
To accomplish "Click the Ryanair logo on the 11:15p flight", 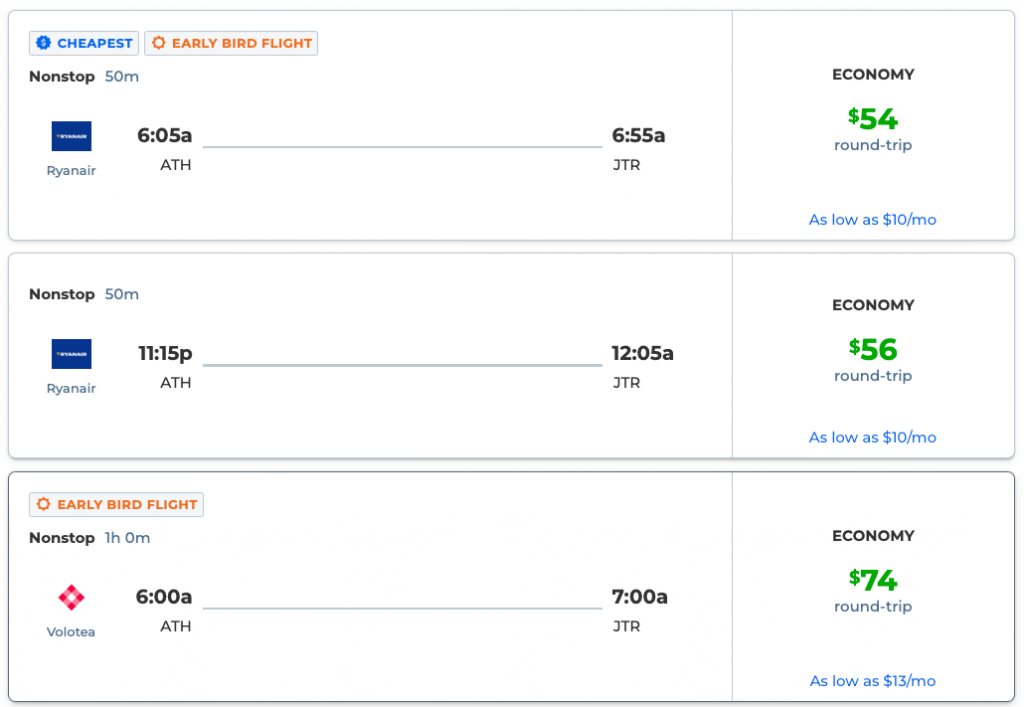I will click(71, 354).
